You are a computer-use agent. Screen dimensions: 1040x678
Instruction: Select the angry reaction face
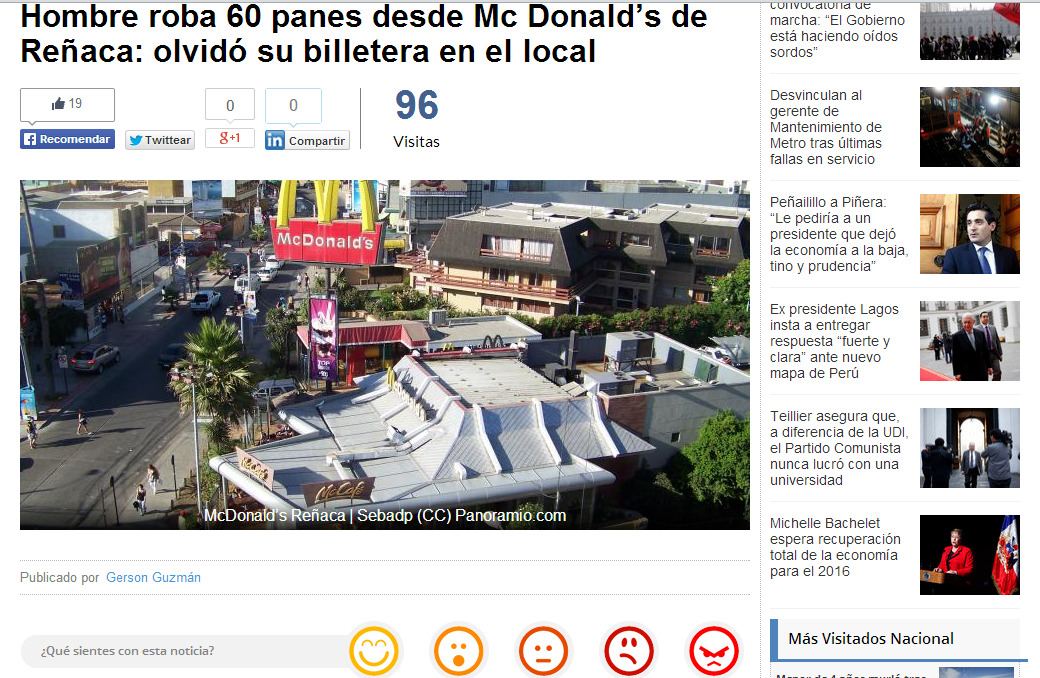714,651
